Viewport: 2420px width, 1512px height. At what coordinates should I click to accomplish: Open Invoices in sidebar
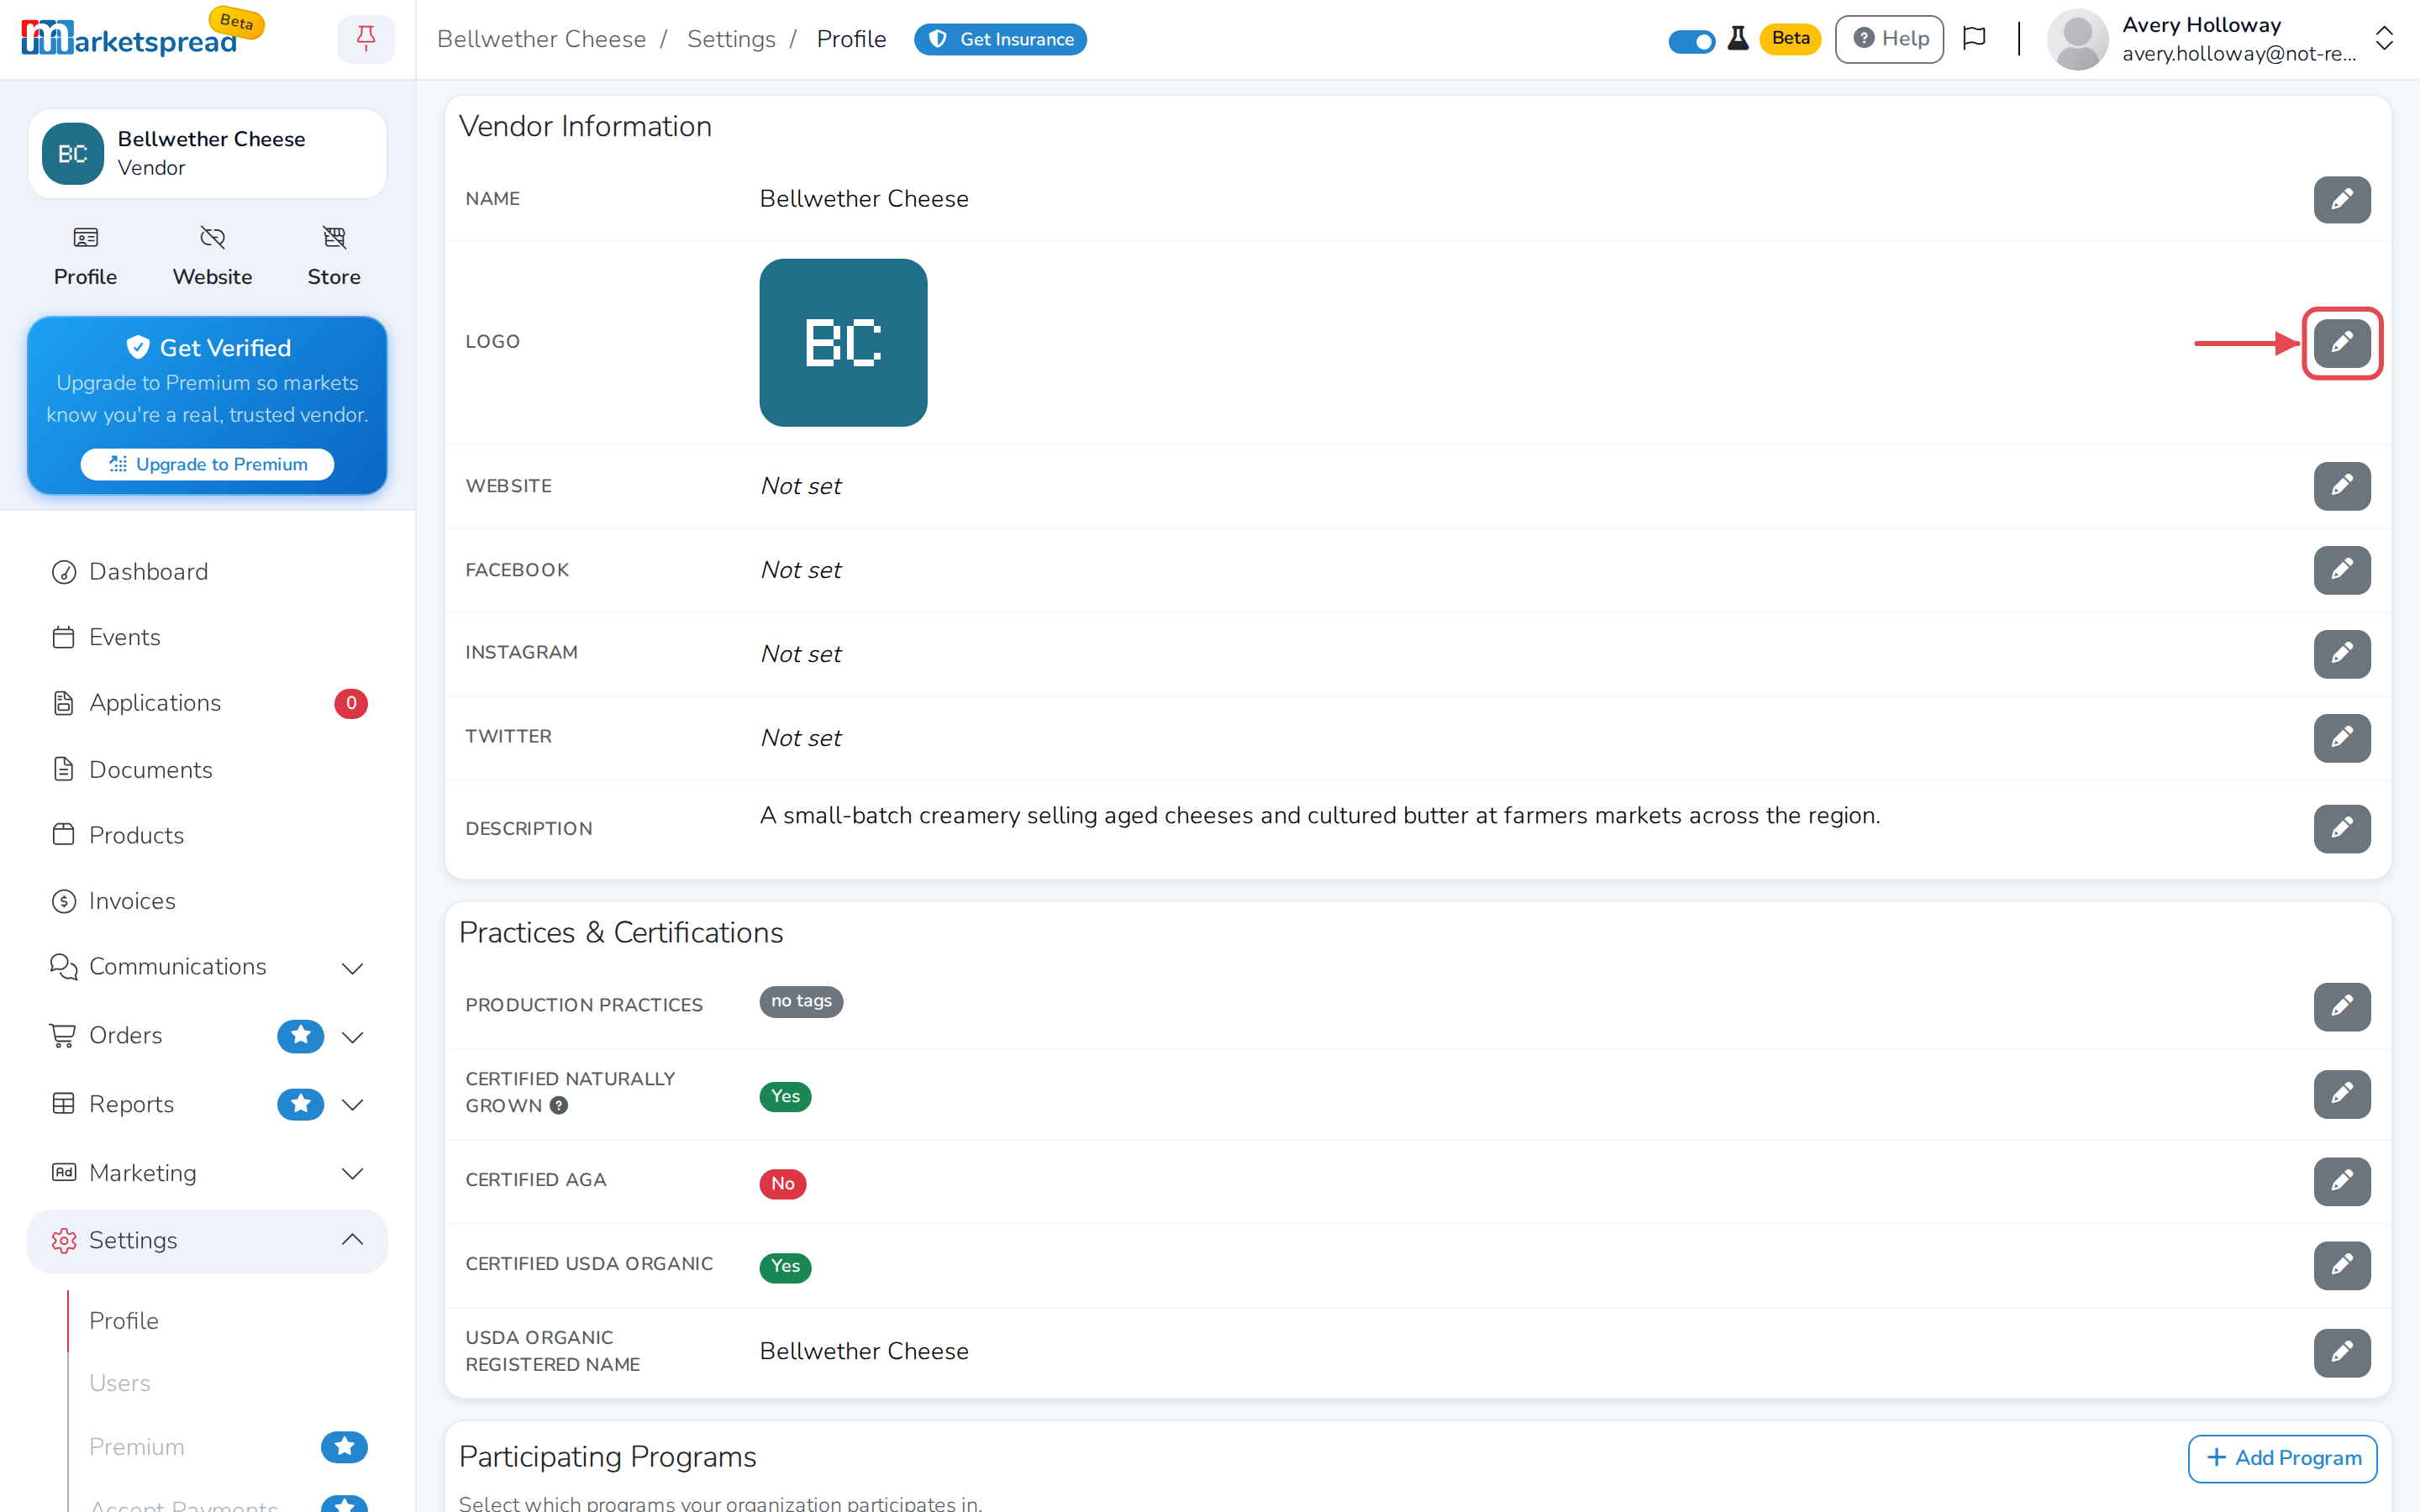207,902
